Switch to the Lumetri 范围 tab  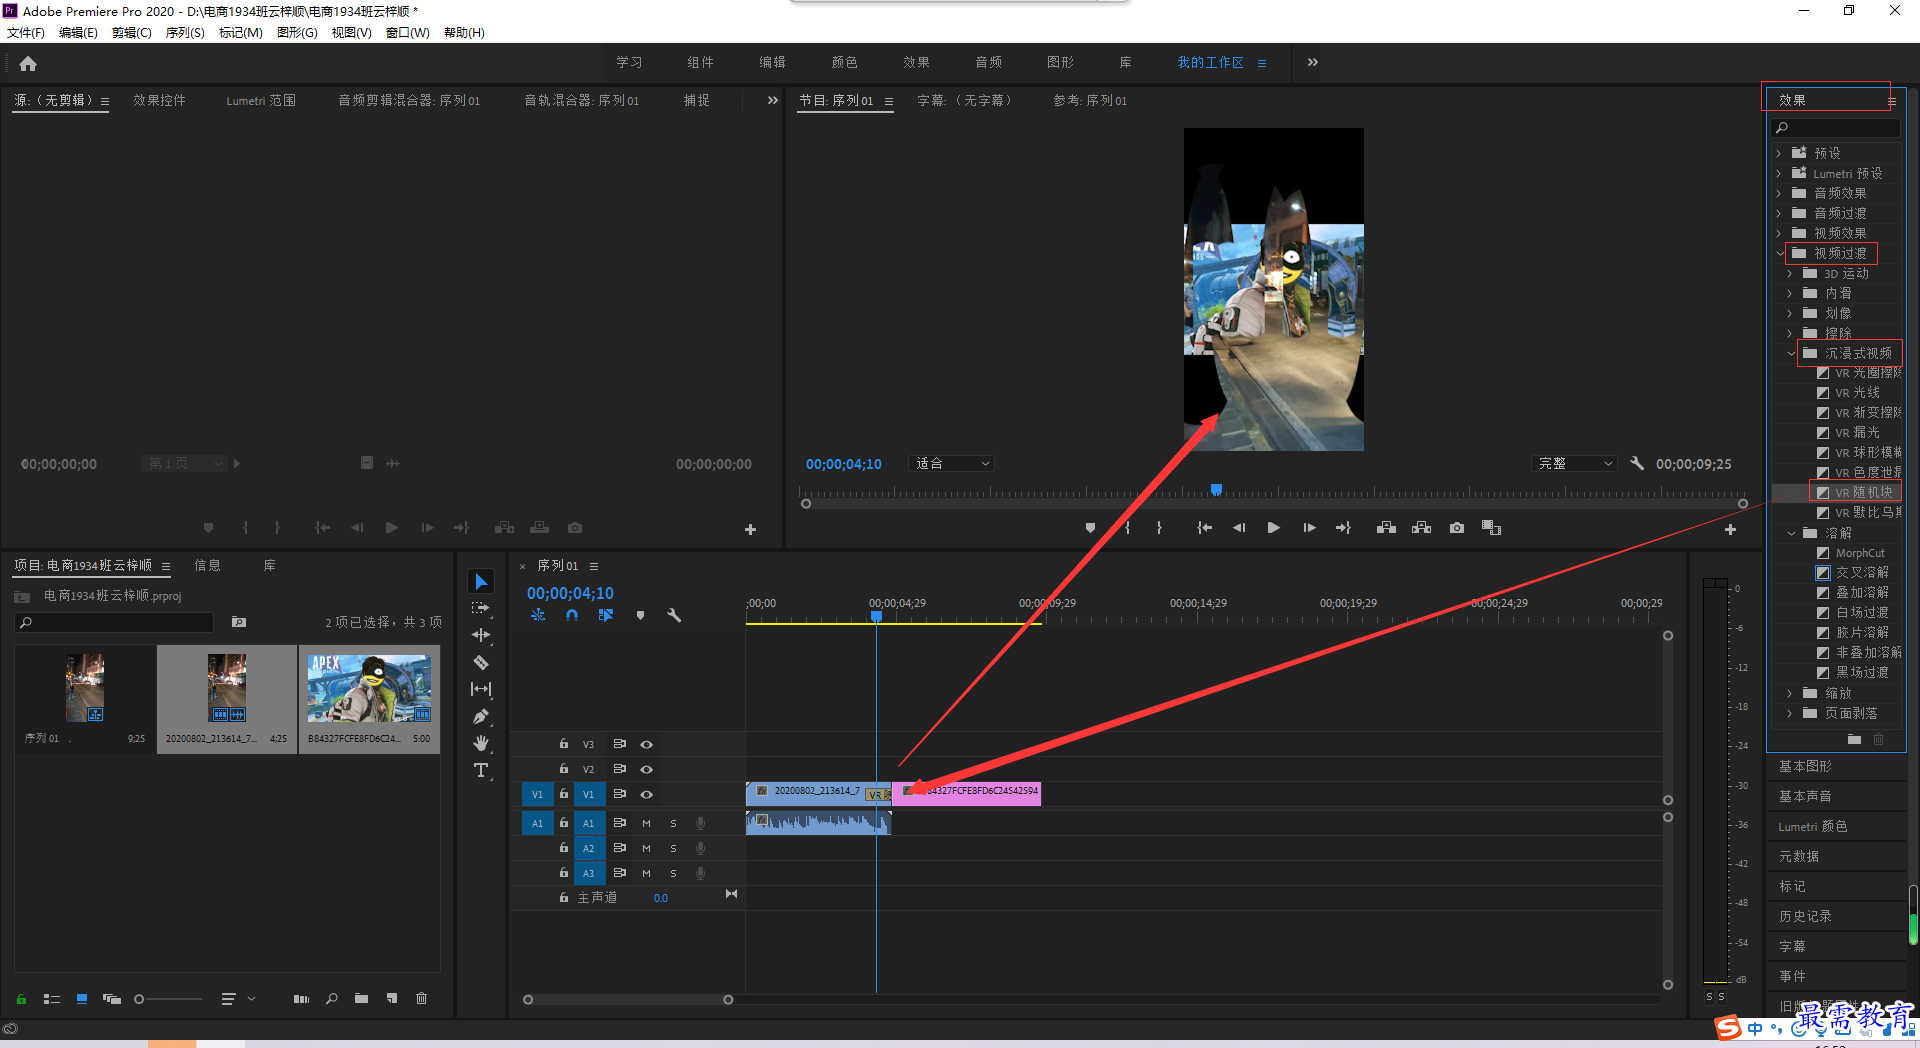260,100
